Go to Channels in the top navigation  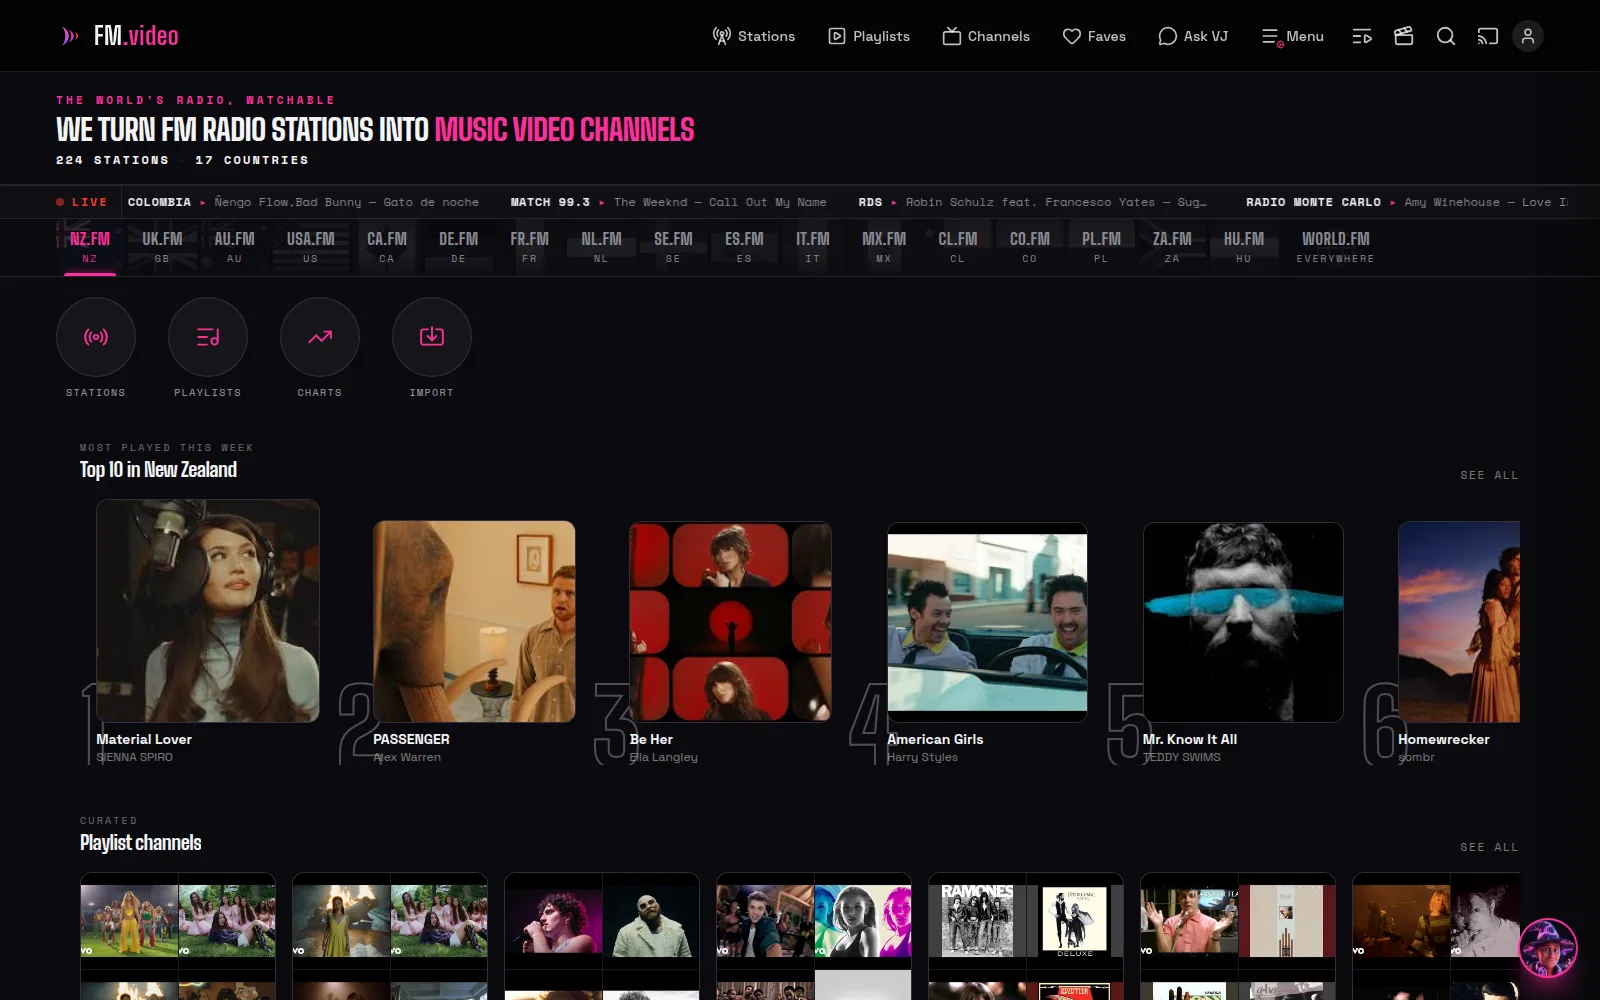tap(986, 36)
